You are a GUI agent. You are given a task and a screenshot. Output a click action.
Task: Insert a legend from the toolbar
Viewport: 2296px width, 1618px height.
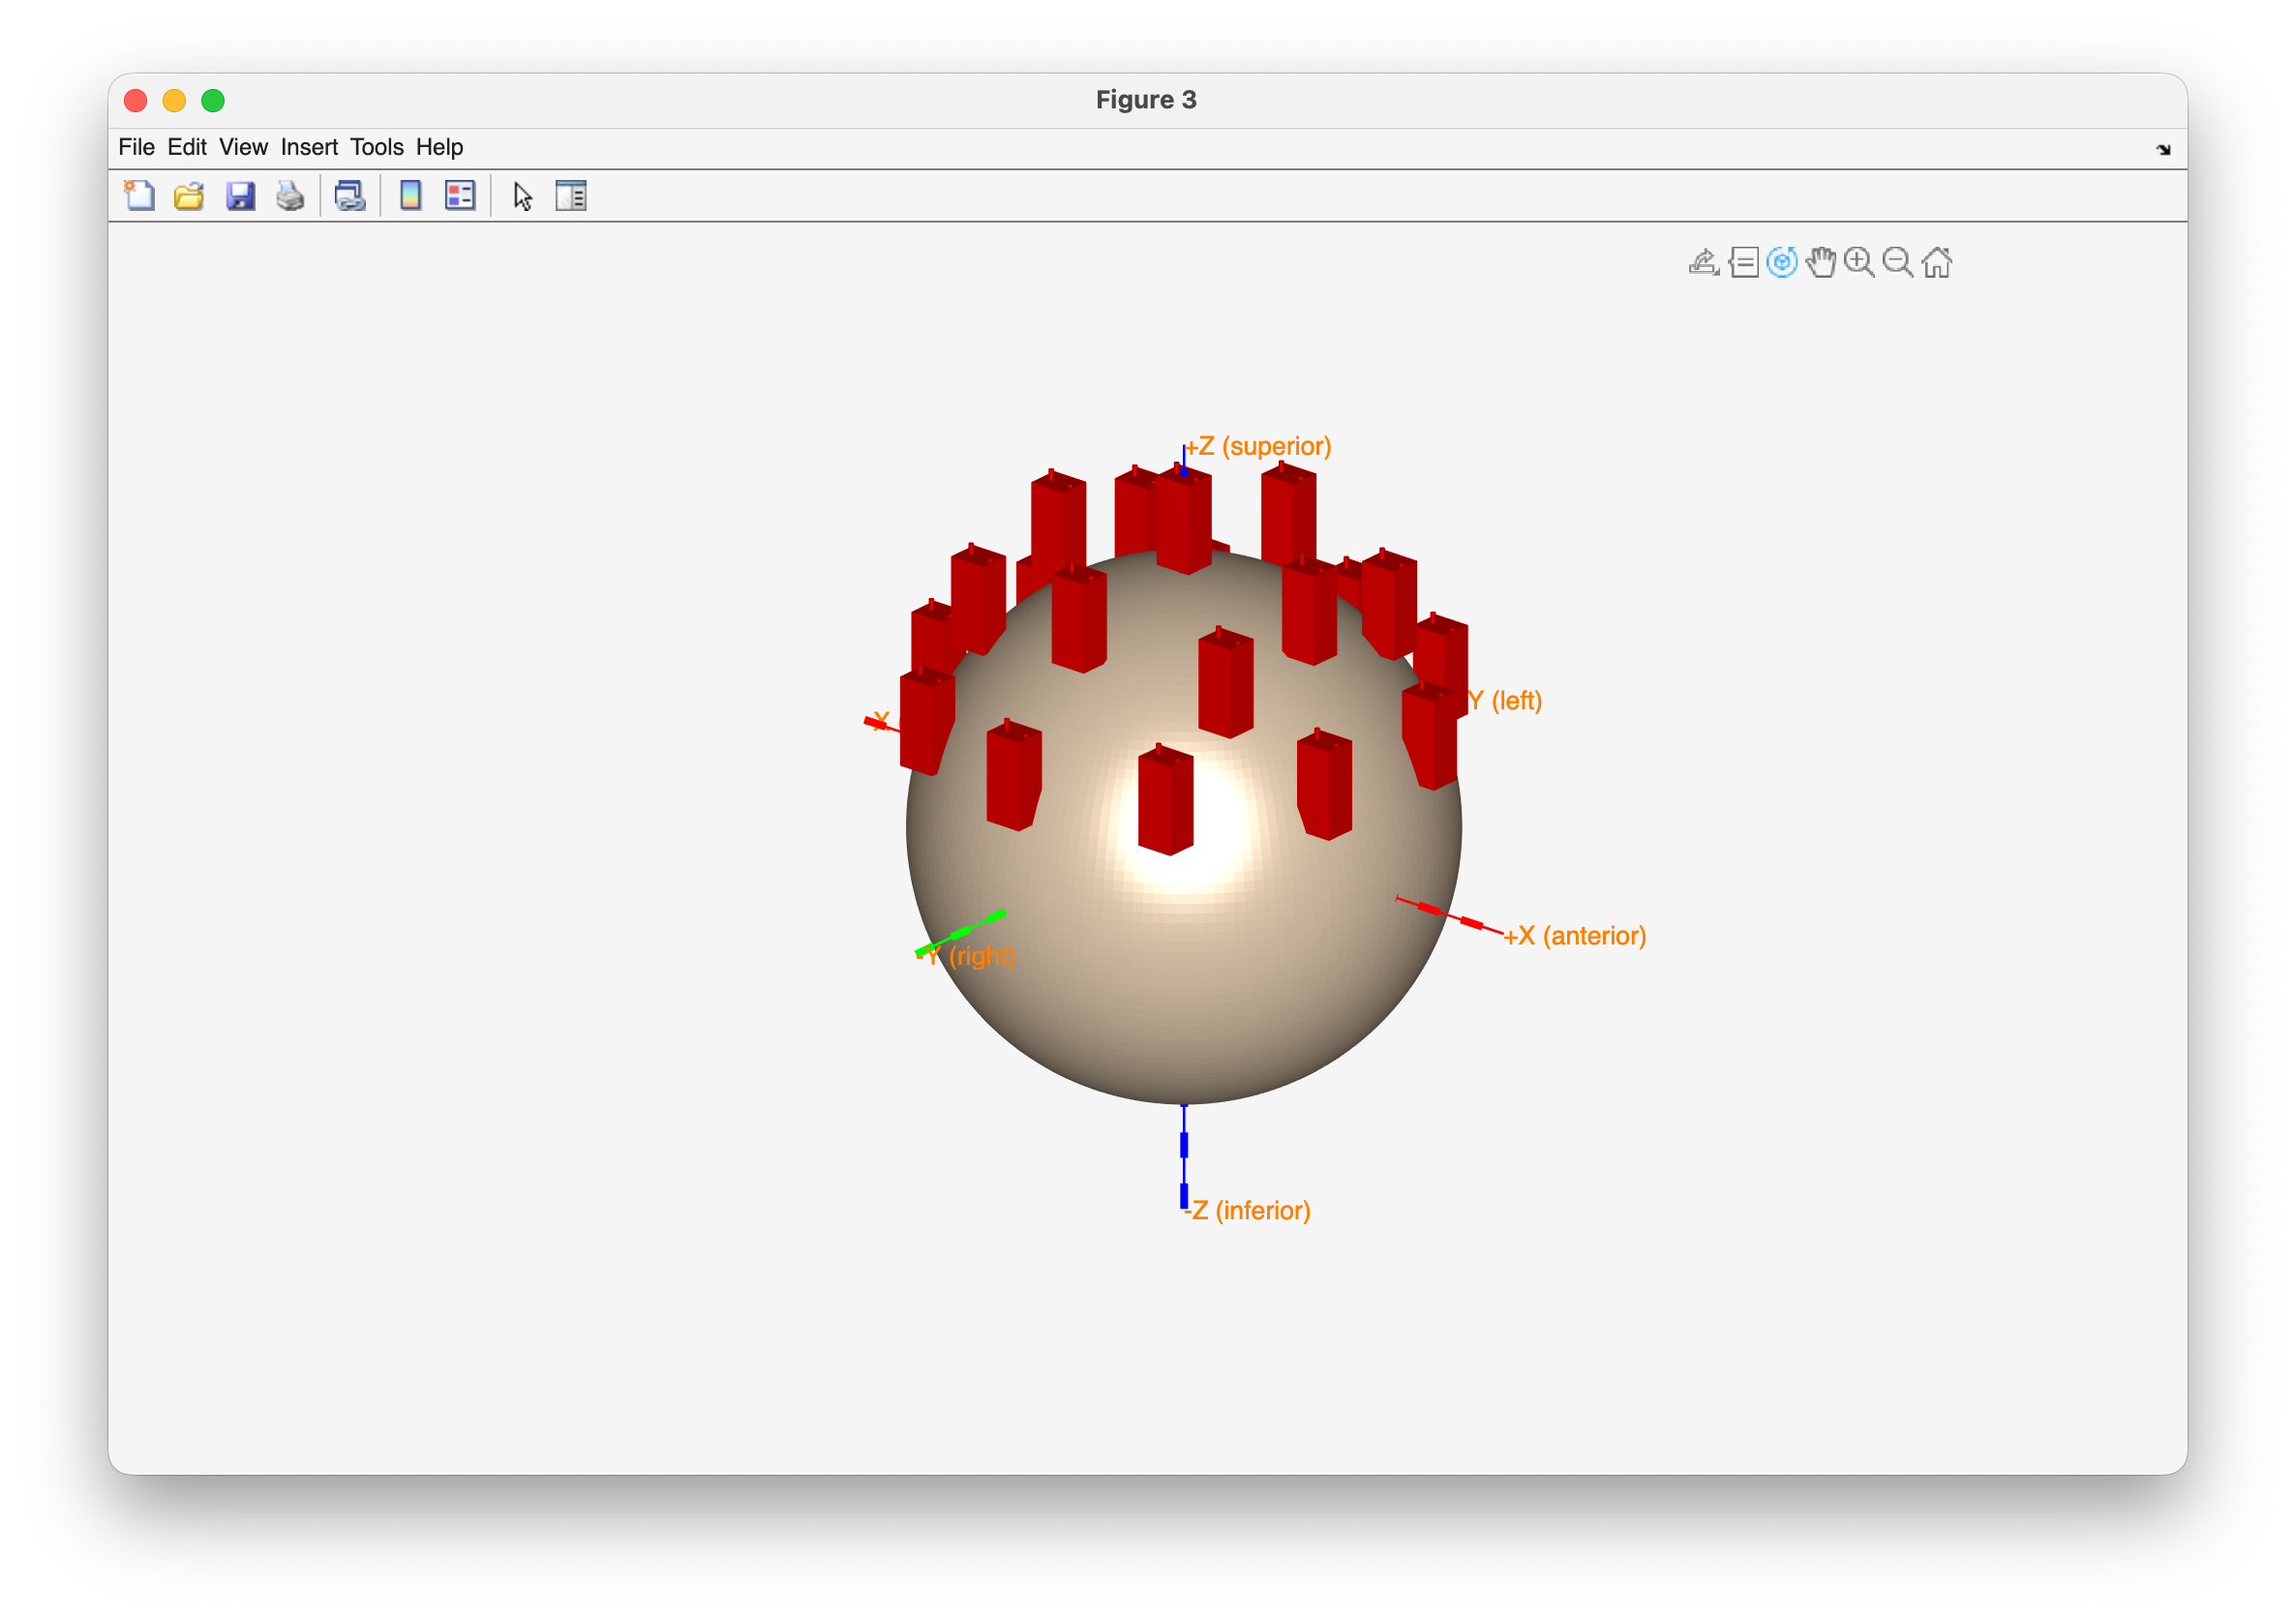click(460, 195)
